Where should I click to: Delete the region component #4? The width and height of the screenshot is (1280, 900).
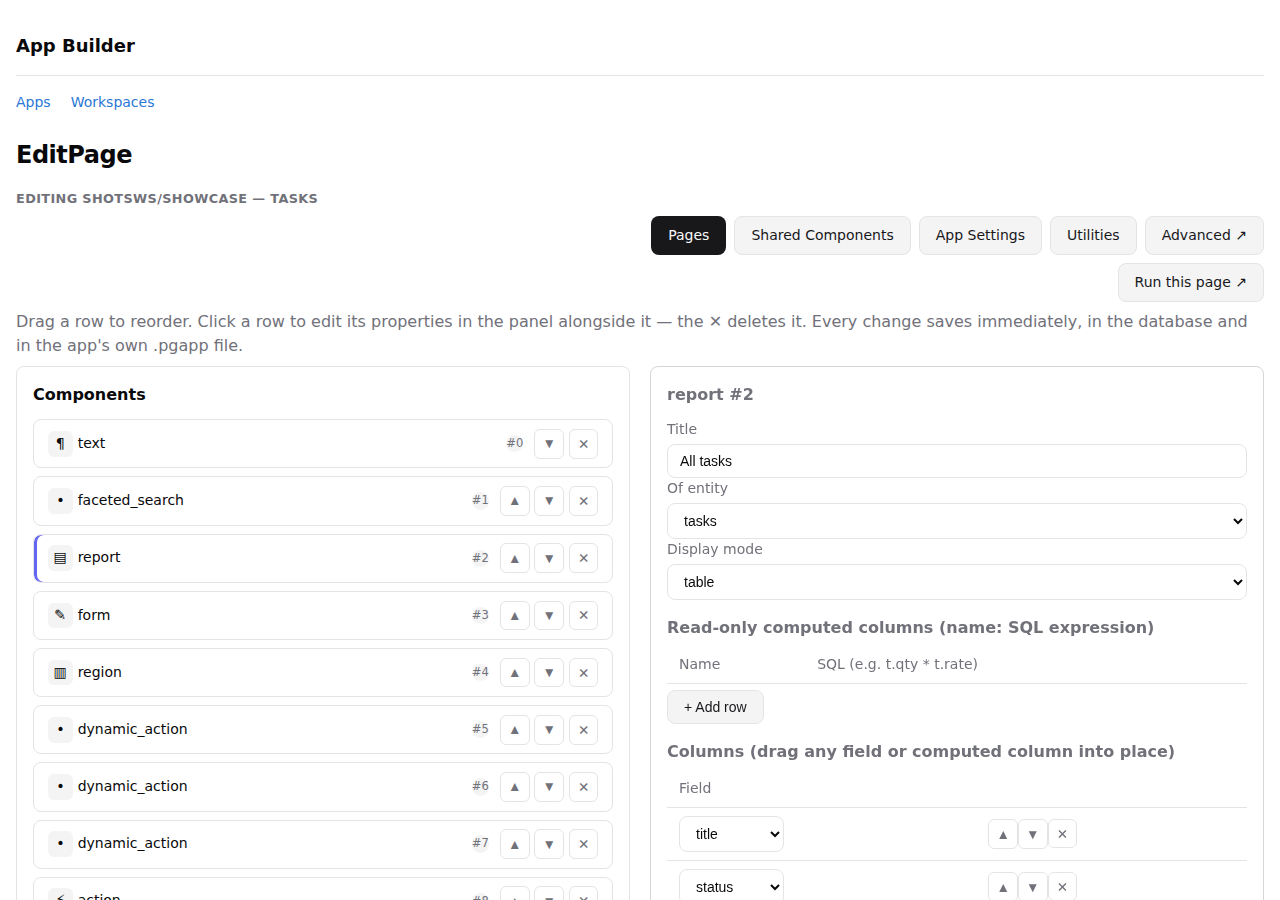tap(583, 672)
